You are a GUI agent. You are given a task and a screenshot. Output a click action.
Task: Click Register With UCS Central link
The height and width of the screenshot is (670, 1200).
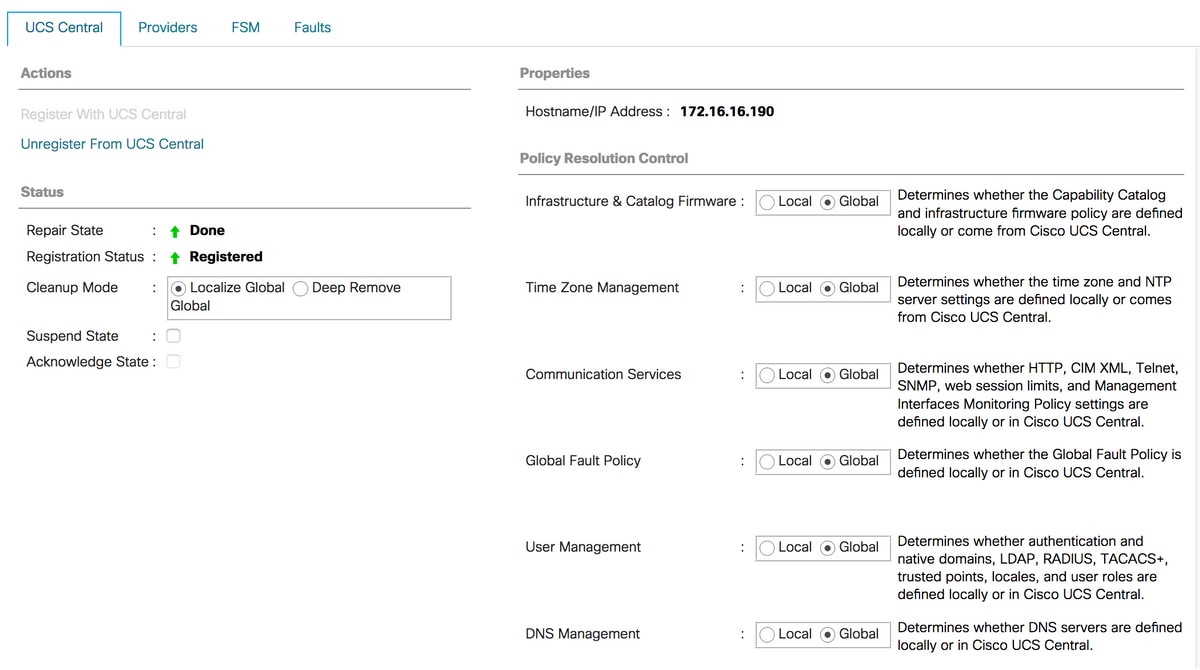coord(103,114)
